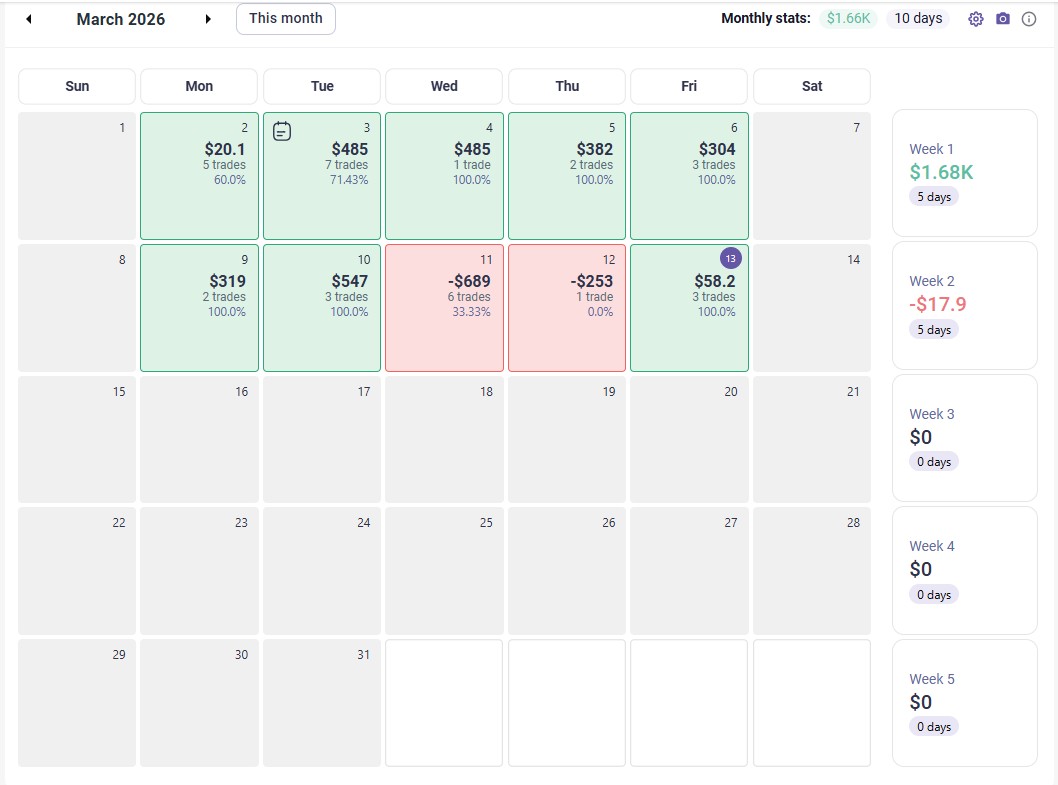
Task: Click the March 2026 heading
Action: [120, 18]
